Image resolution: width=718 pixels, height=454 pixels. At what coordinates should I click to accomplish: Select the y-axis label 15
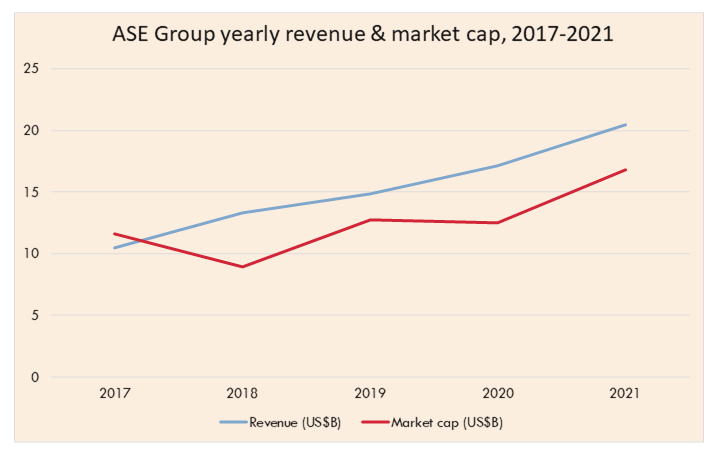pyautogui.click(x=32, y=192)
